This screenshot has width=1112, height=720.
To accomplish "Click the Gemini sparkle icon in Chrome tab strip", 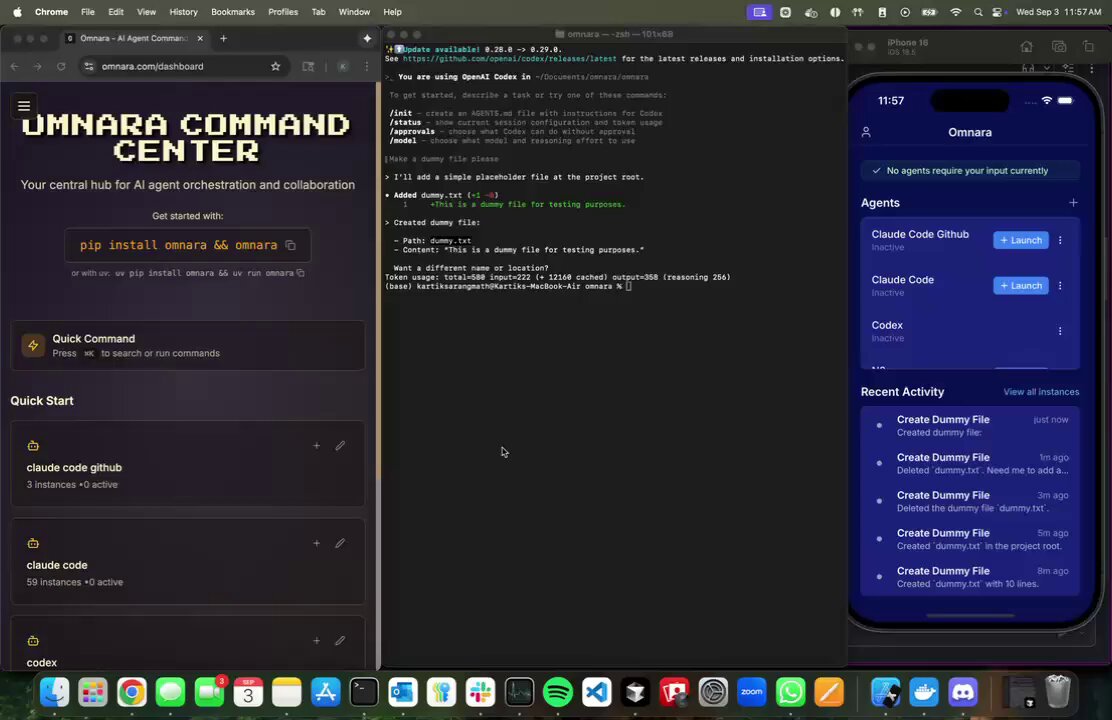I will tap(367, 38).
